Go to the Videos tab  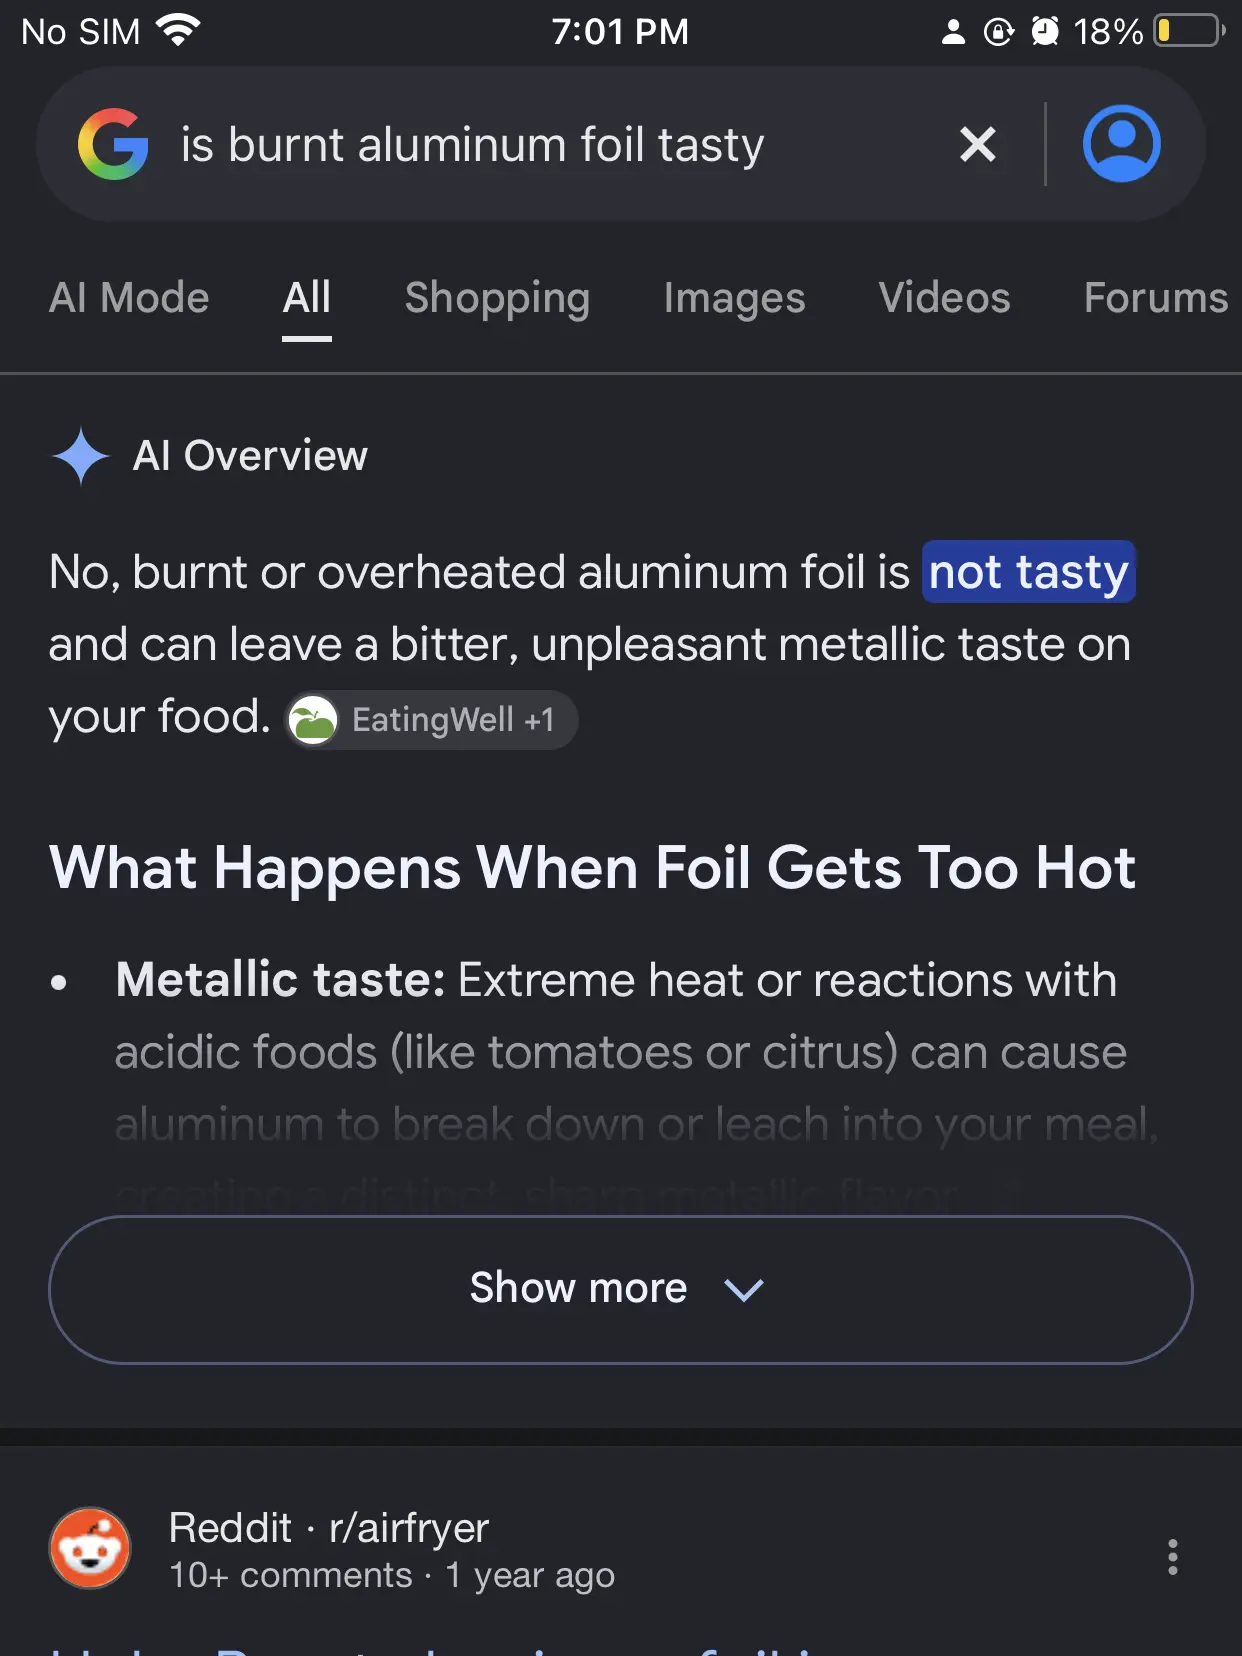click(944, 298)
